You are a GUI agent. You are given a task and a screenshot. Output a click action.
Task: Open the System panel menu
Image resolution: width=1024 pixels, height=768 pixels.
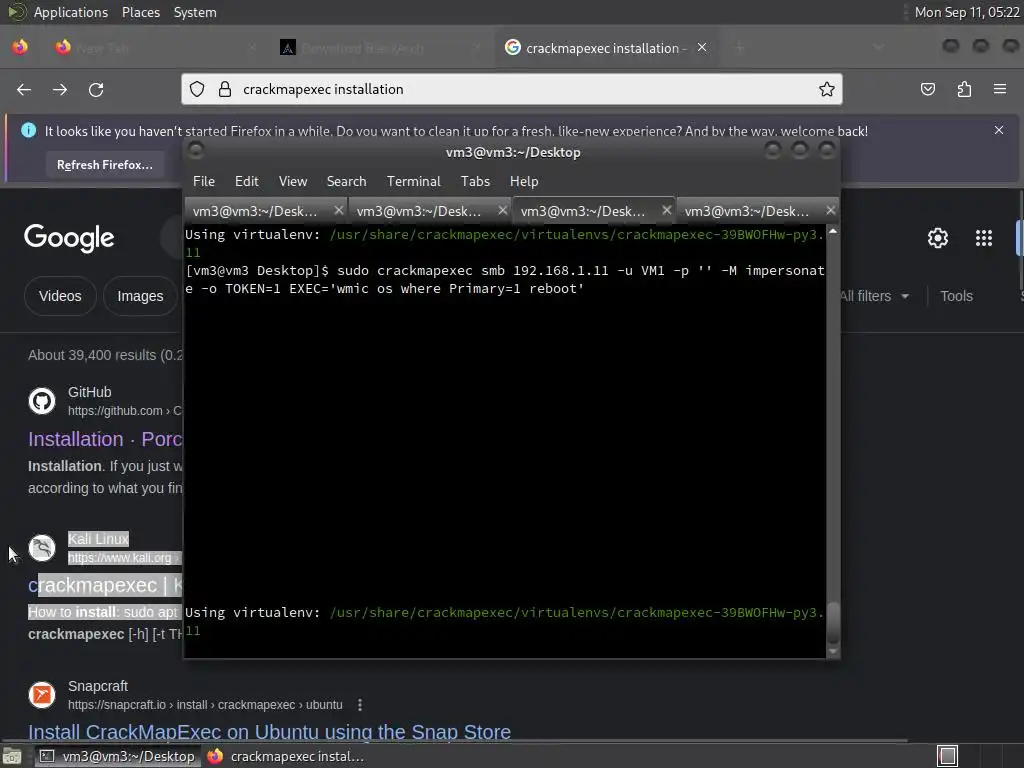tap(195, 12)
